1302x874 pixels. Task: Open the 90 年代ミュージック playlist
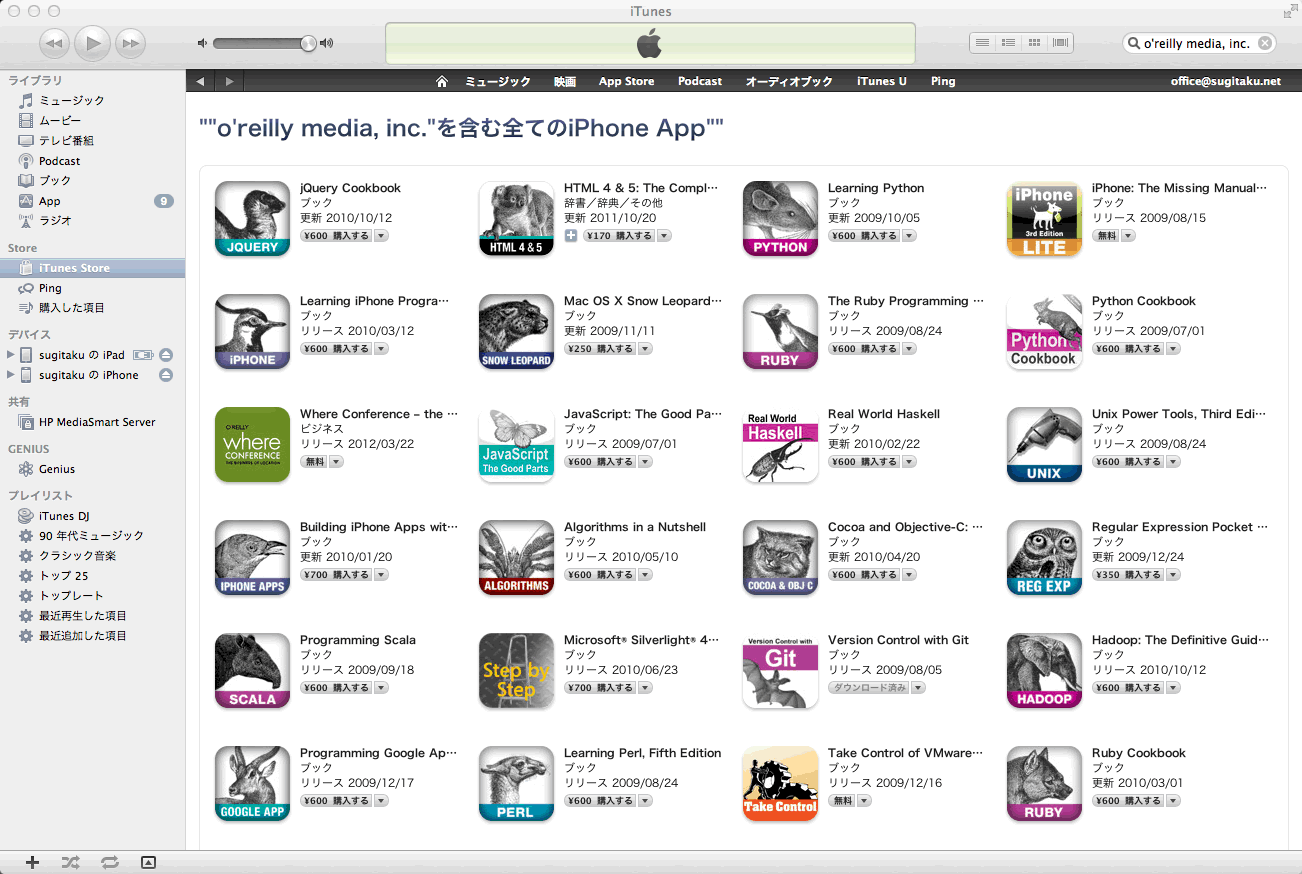coord(92,536)
